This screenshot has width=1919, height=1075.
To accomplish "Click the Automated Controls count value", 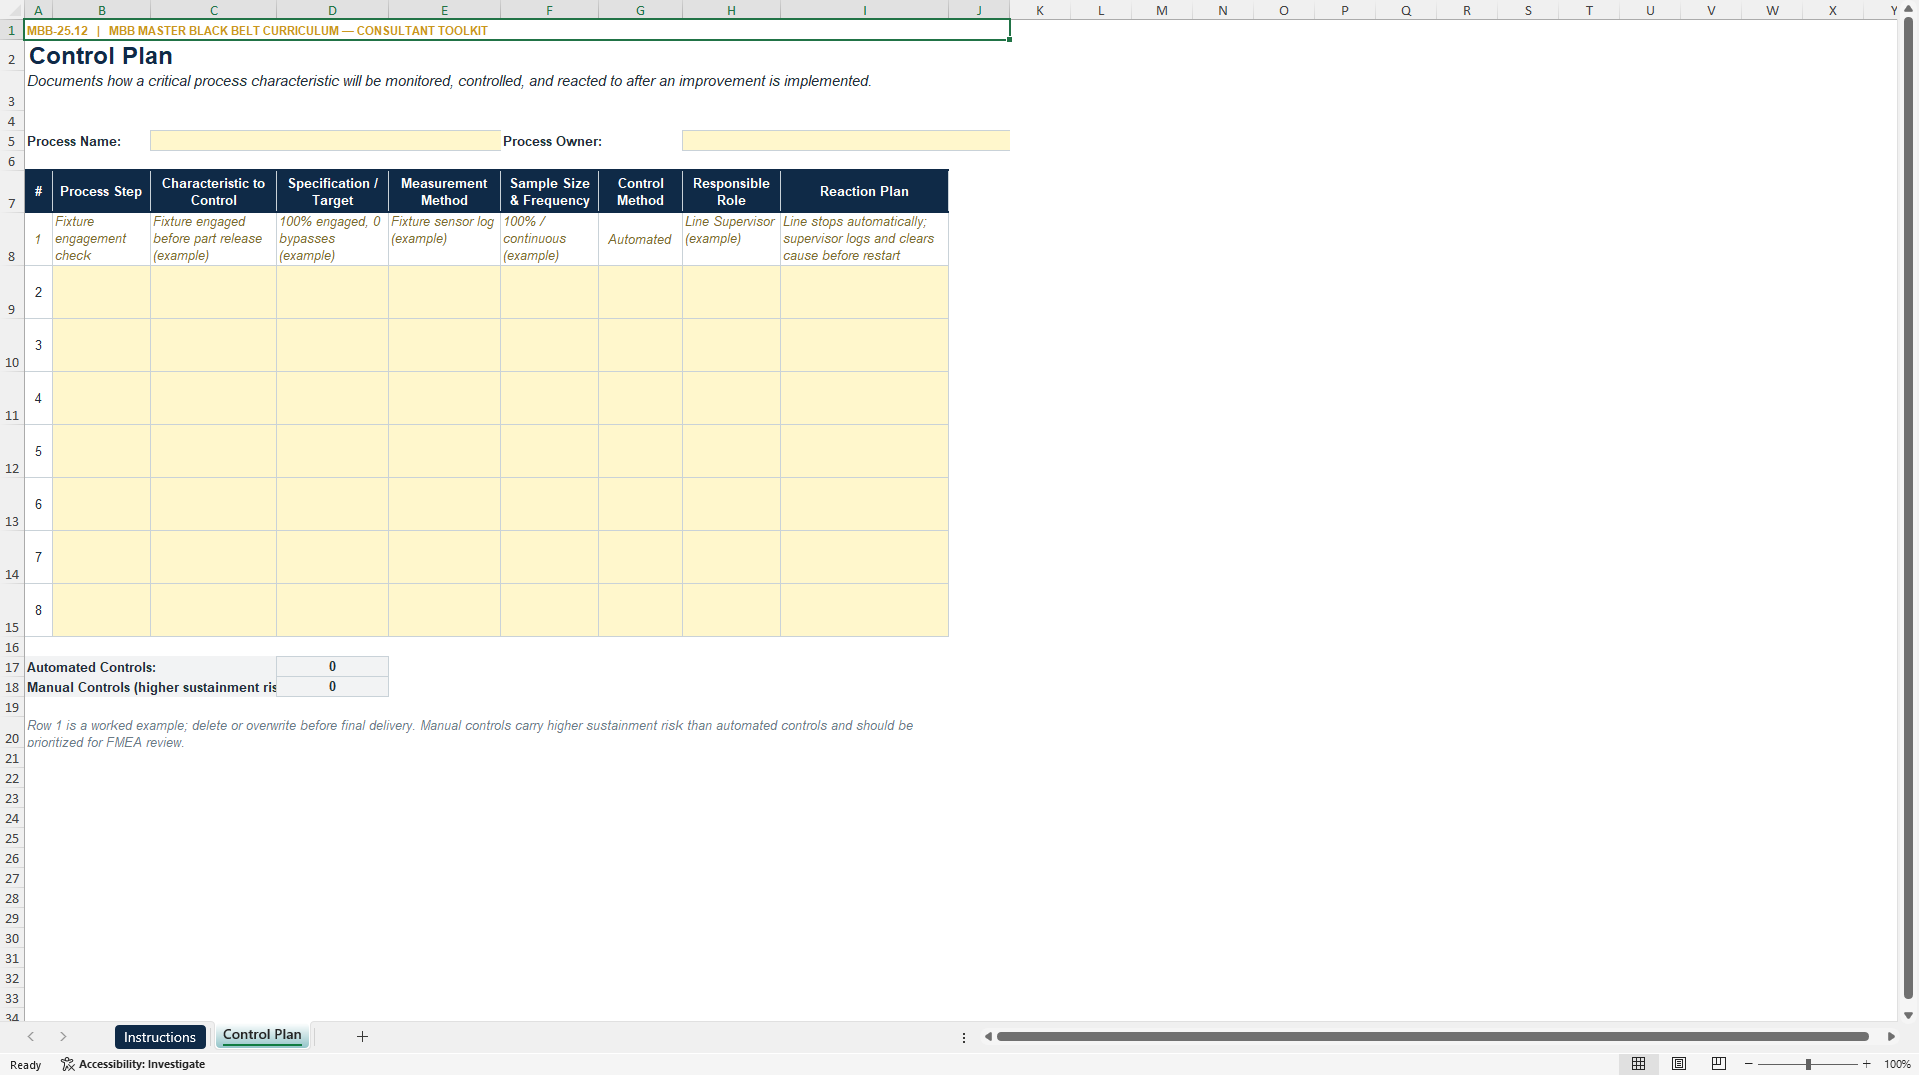I will click(332, 667).
